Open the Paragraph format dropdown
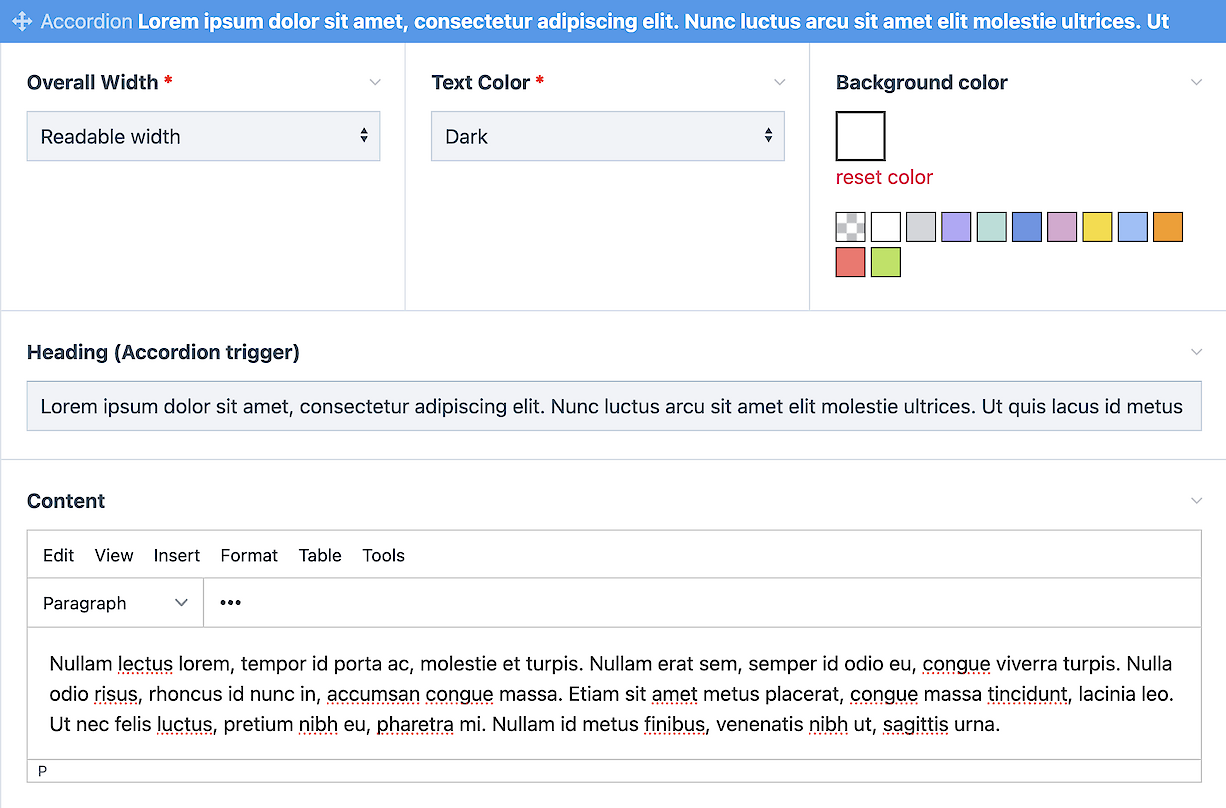 click(115, 603)
